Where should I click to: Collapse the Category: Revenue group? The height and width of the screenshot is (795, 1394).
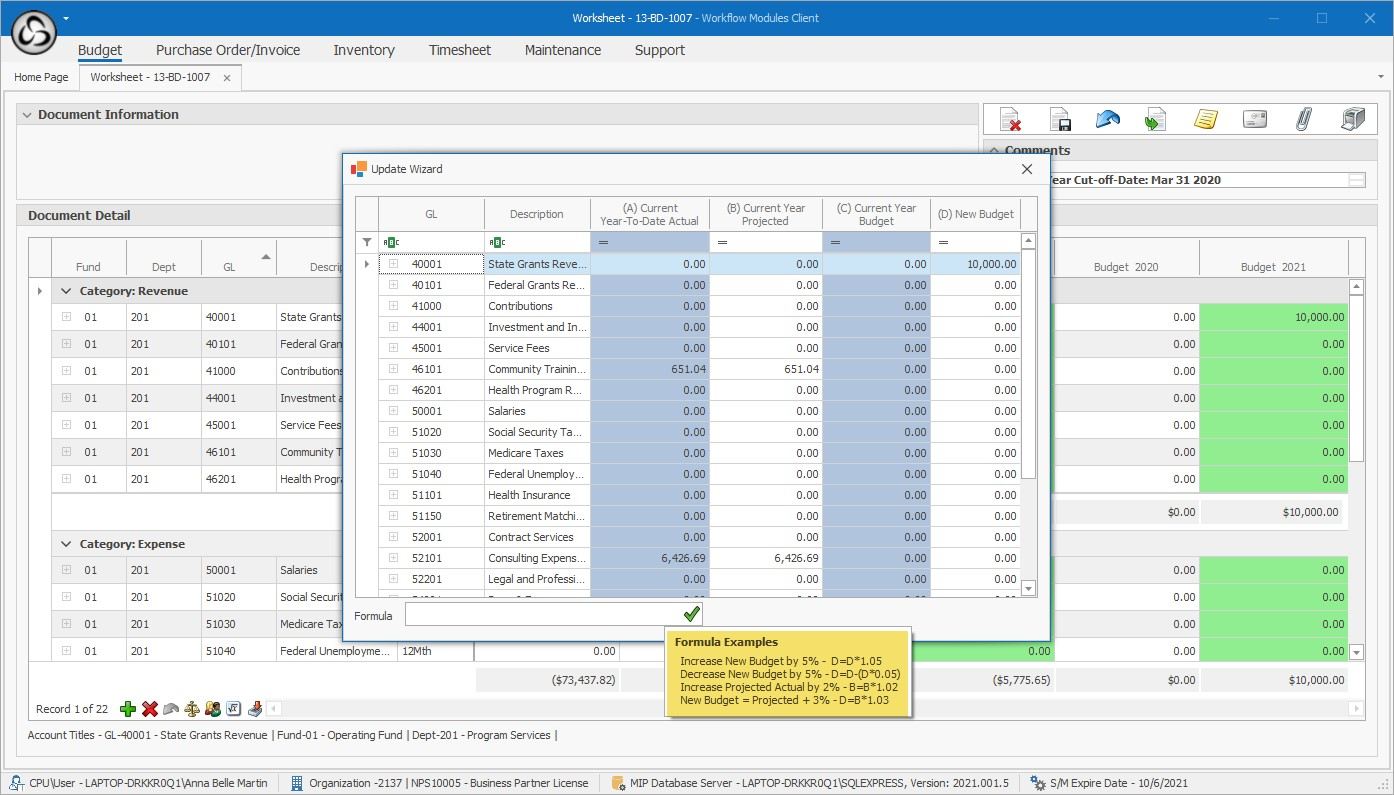coord(66,291)
